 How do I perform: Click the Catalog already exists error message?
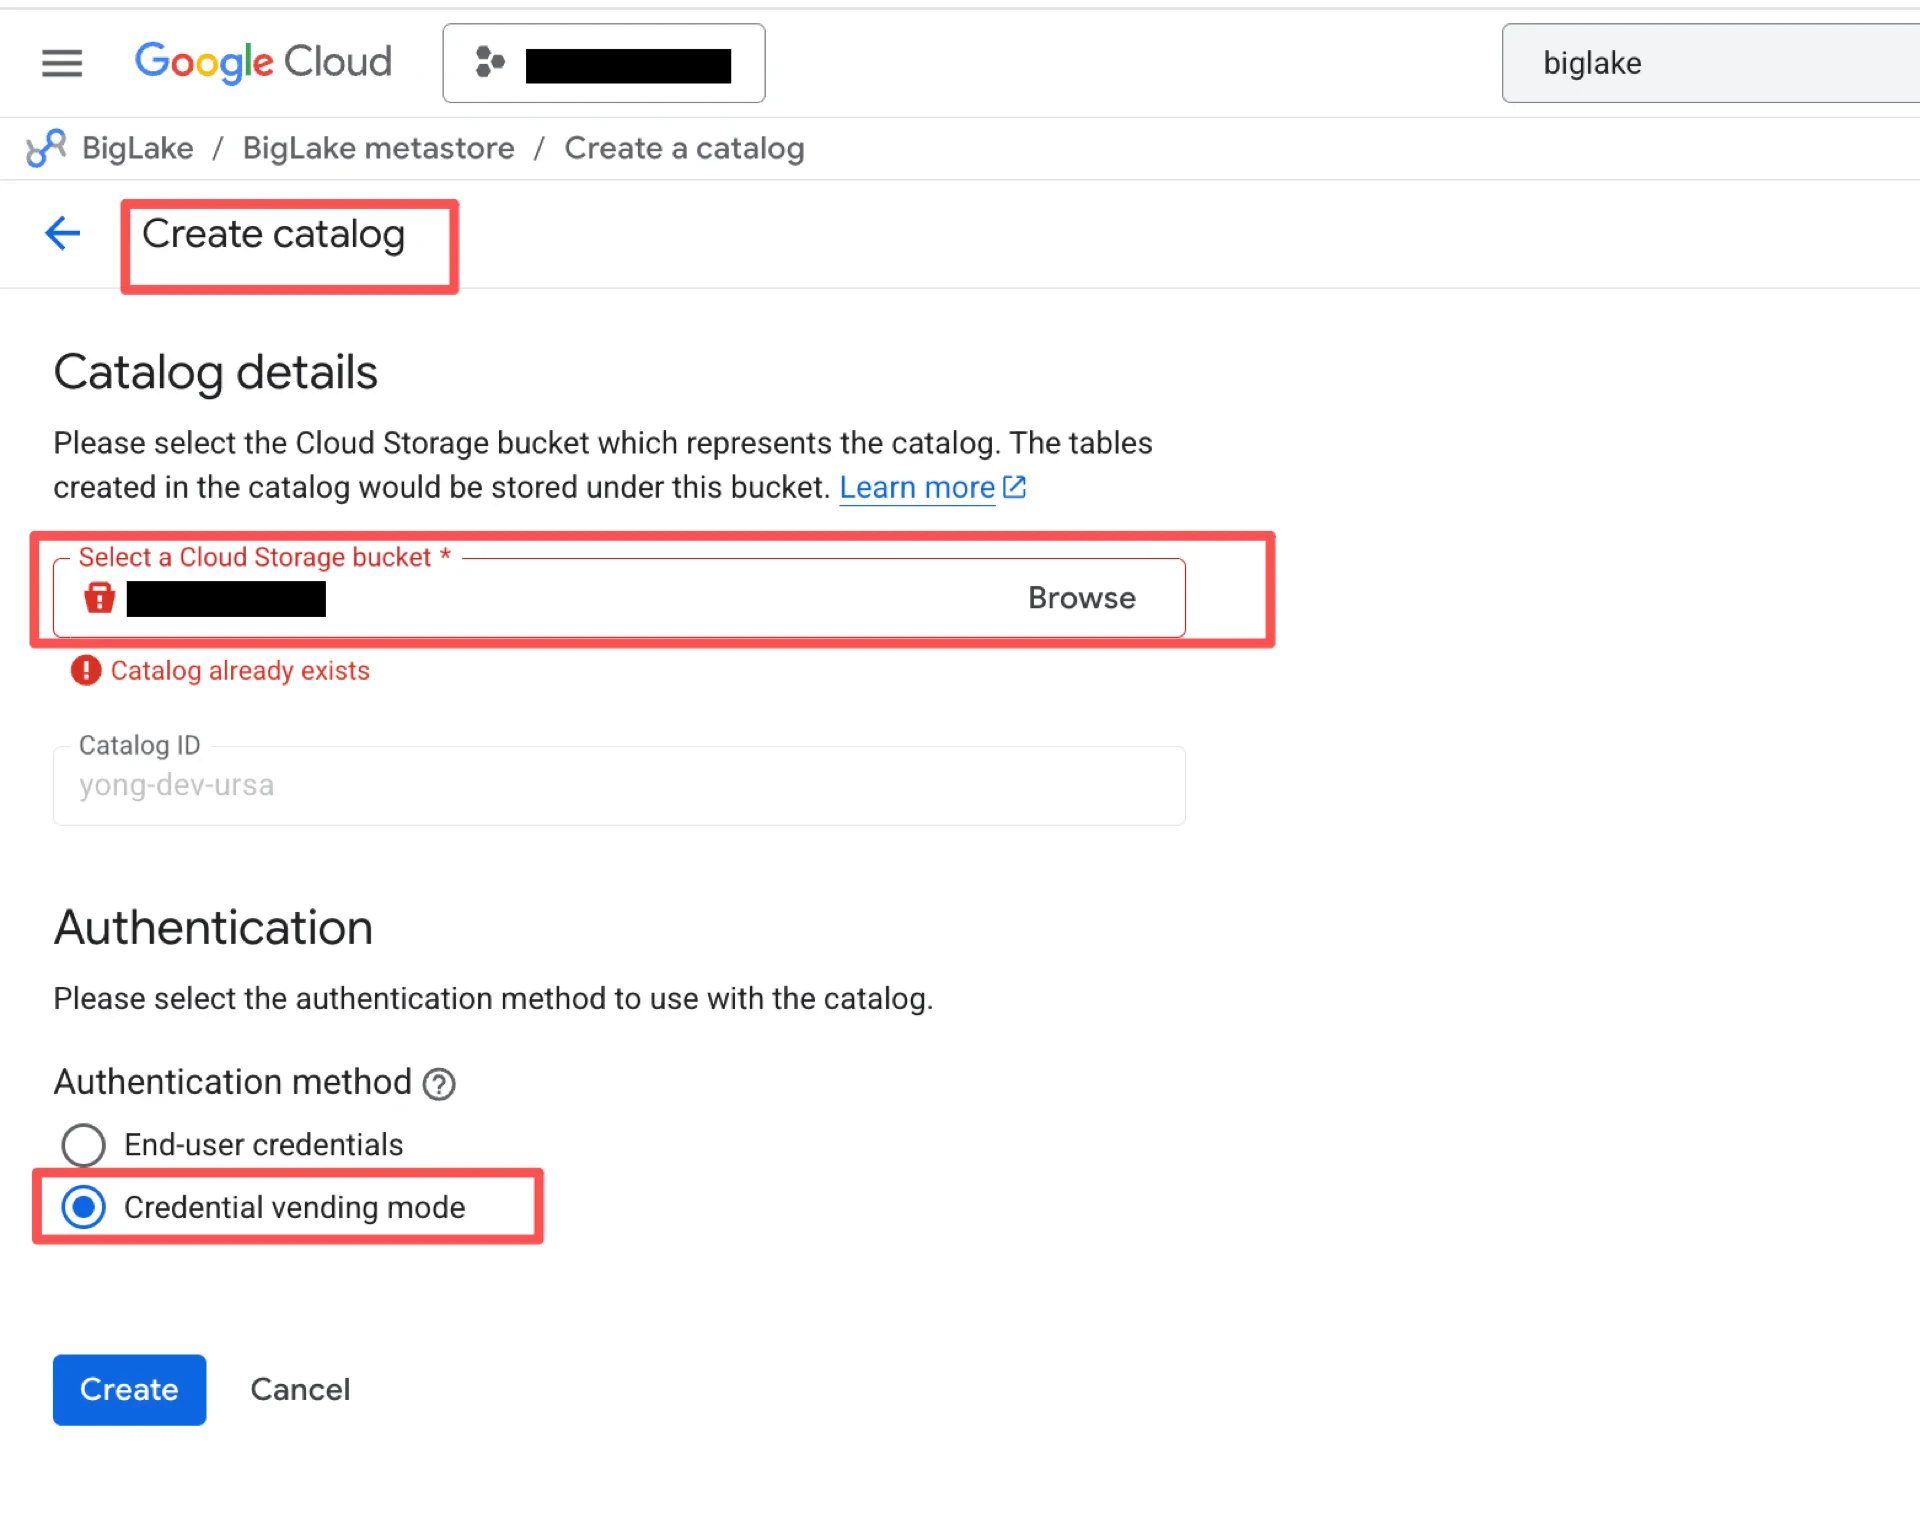click(240, 671)
